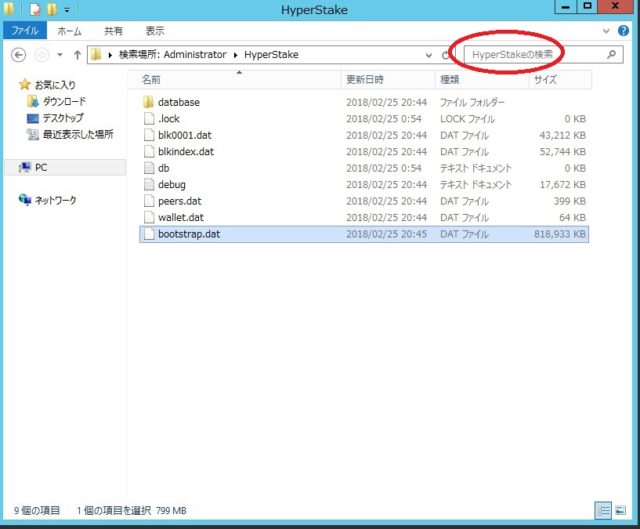The height and width of the screenshot is (529, 640).
Task: Click the properties quick access icon
Action: pos(35,9)
